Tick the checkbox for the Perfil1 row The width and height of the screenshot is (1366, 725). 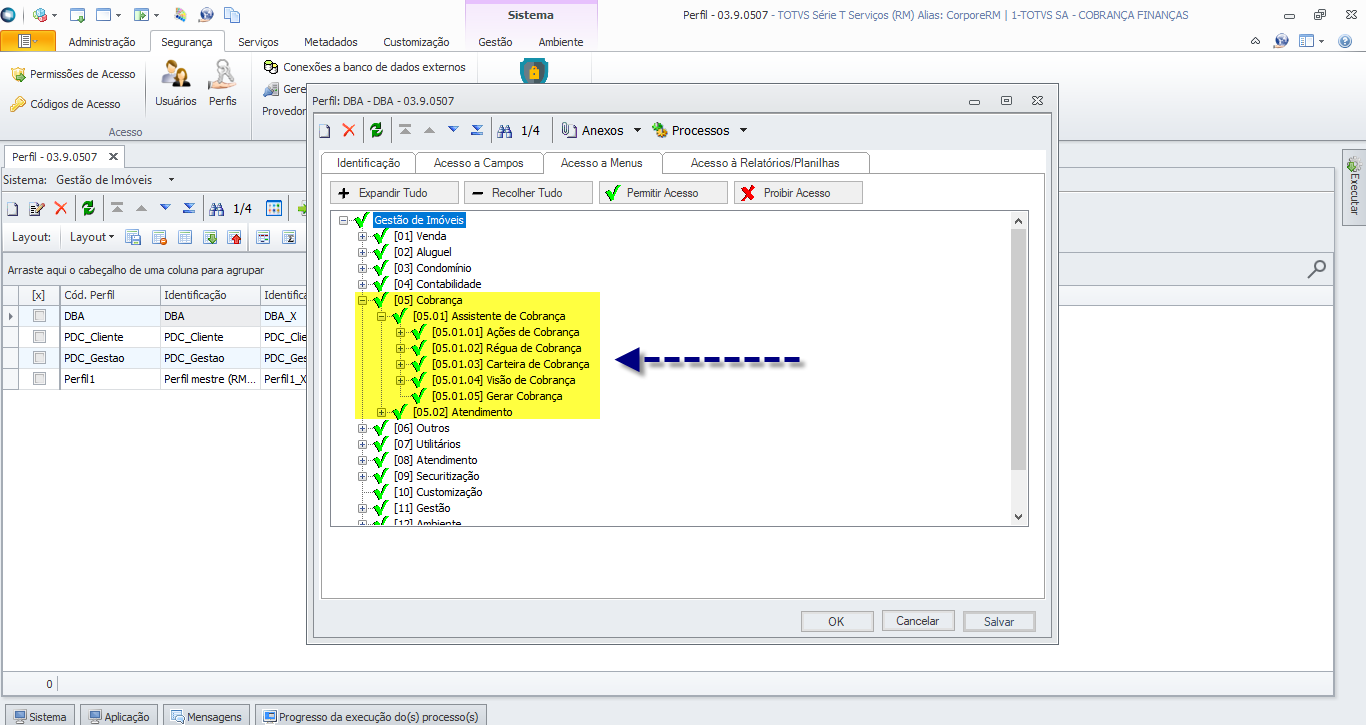tap(40, 379)
